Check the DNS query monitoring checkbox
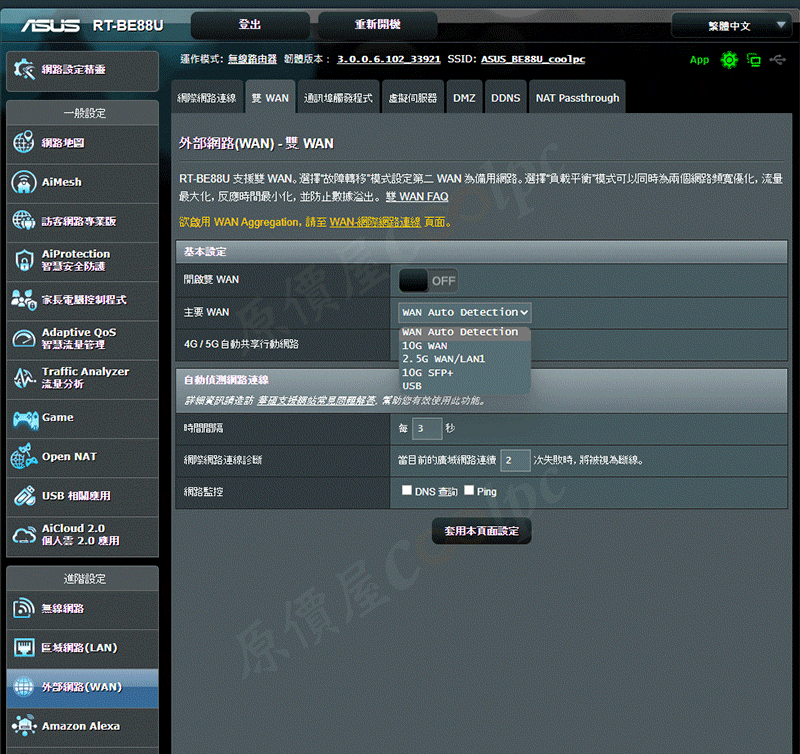 click(x=407, y=490)
